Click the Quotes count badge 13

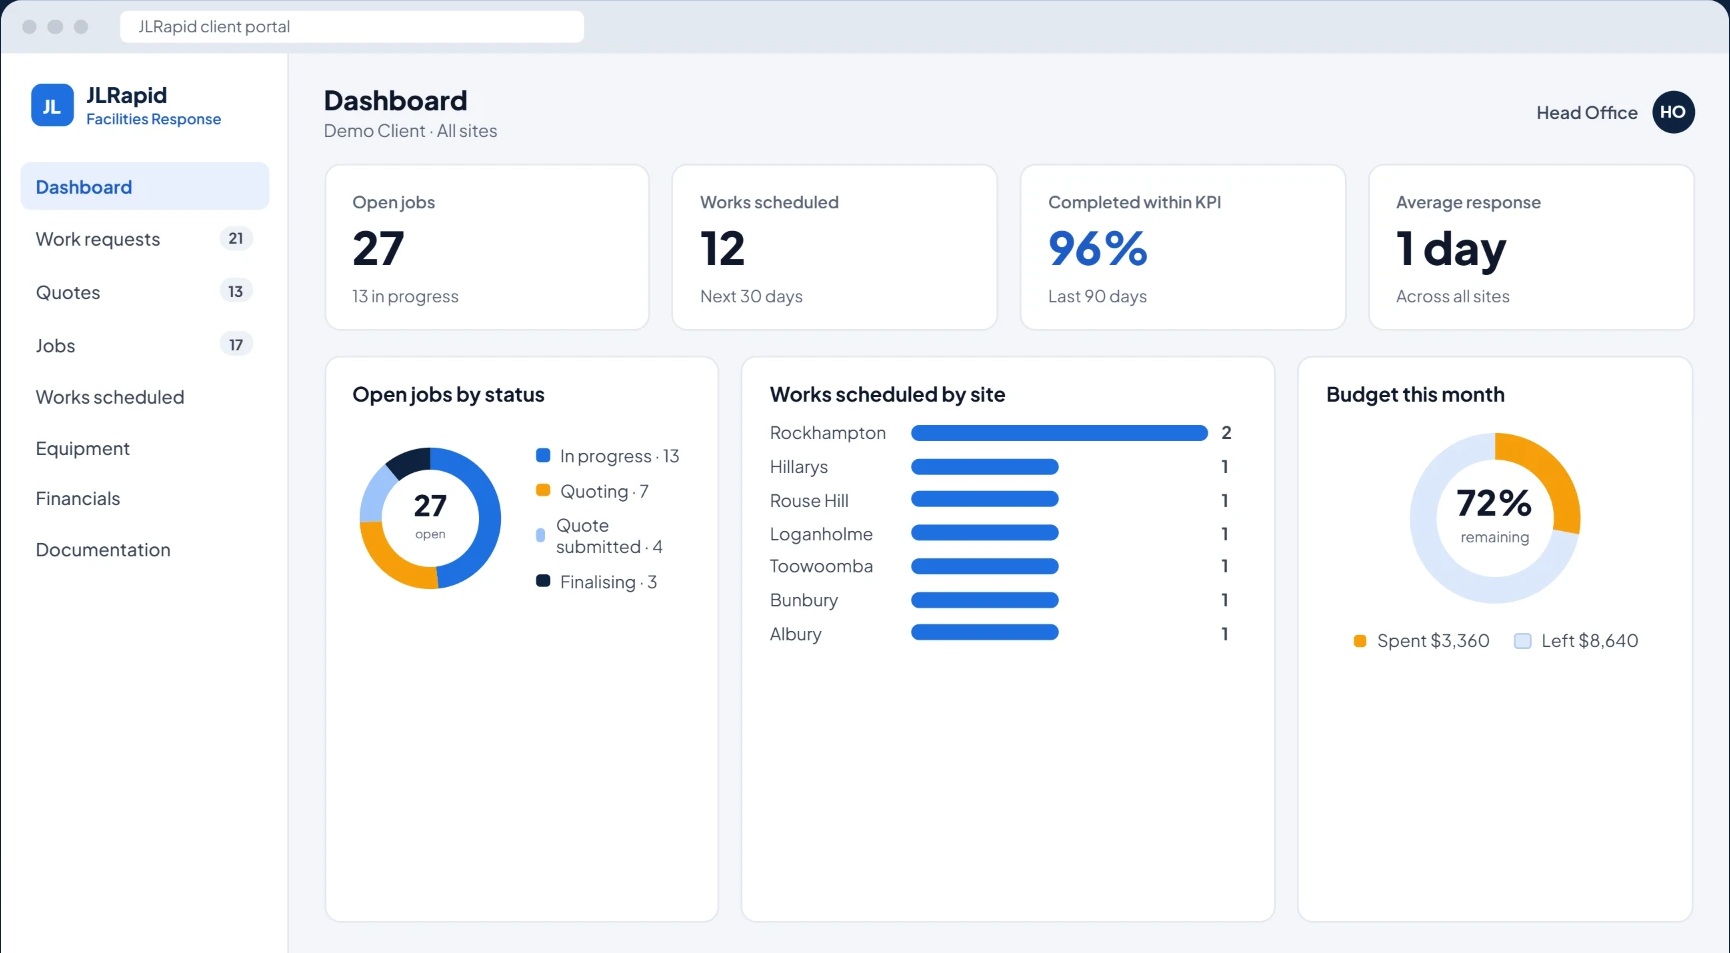pos(236,291)
